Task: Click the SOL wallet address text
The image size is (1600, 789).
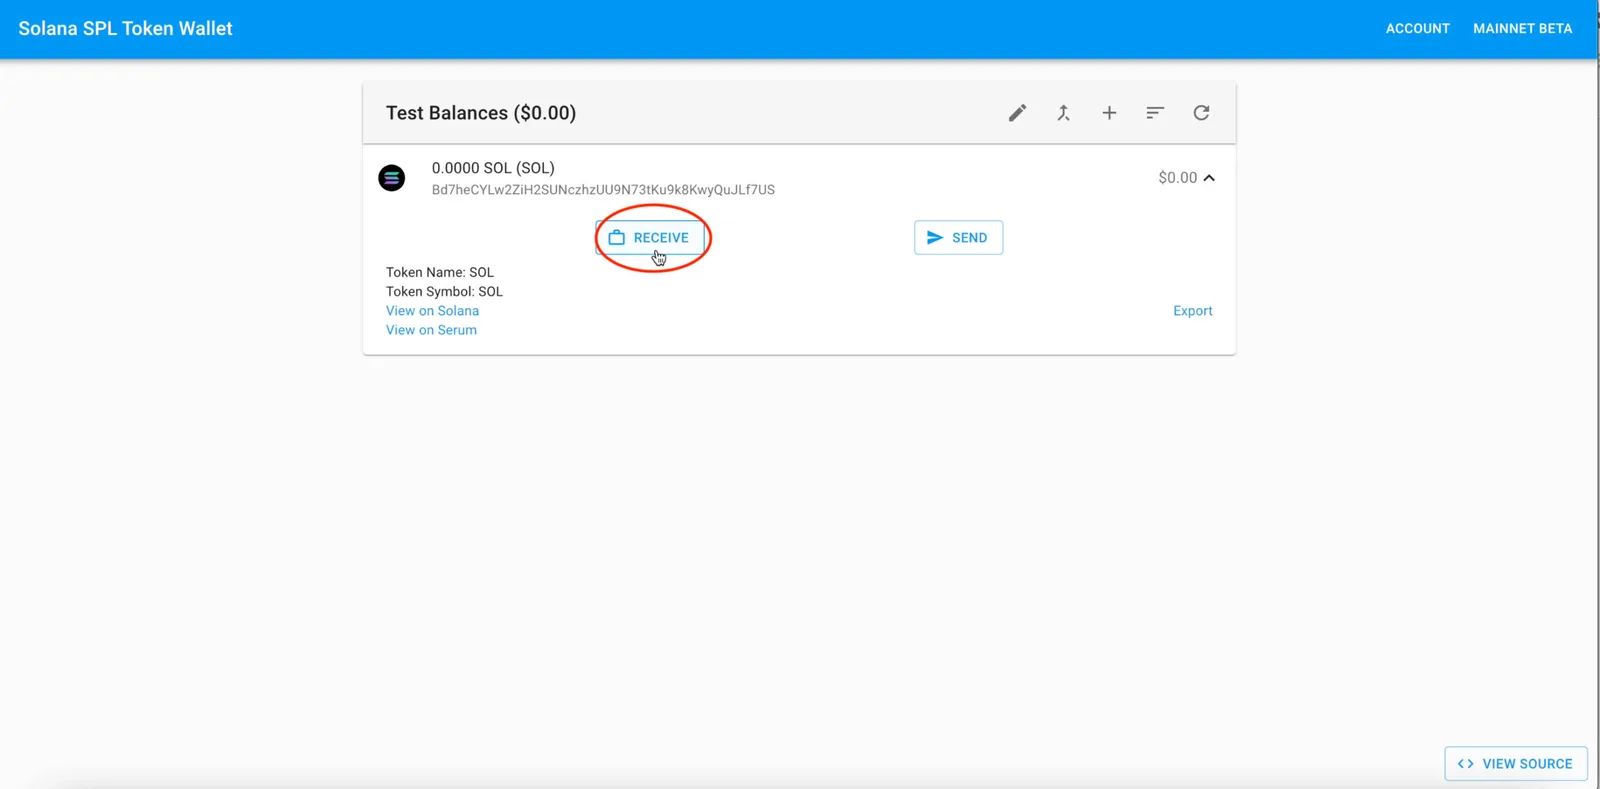Action: 603,190
